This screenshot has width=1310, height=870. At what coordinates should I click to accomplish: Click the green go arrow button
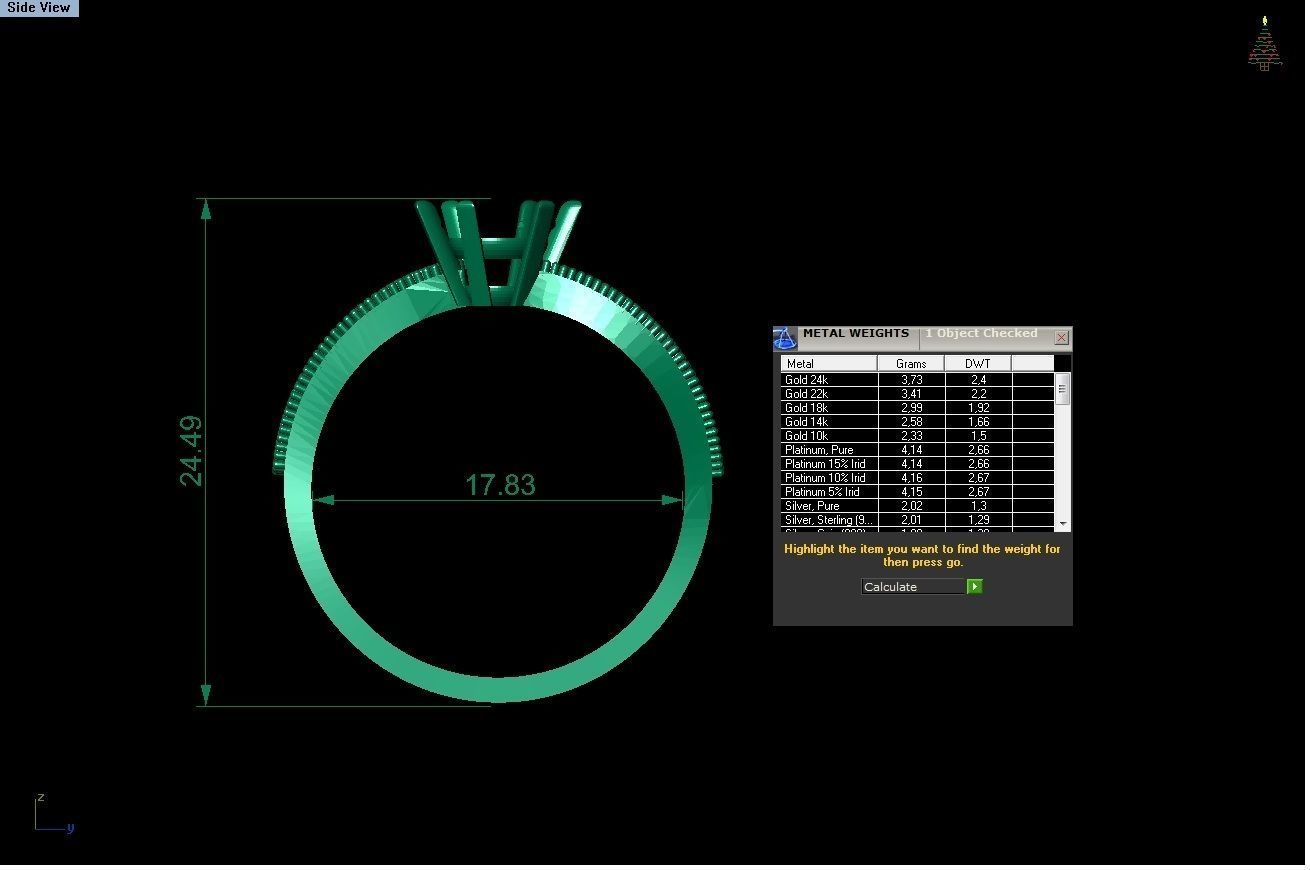coord(975,587)
